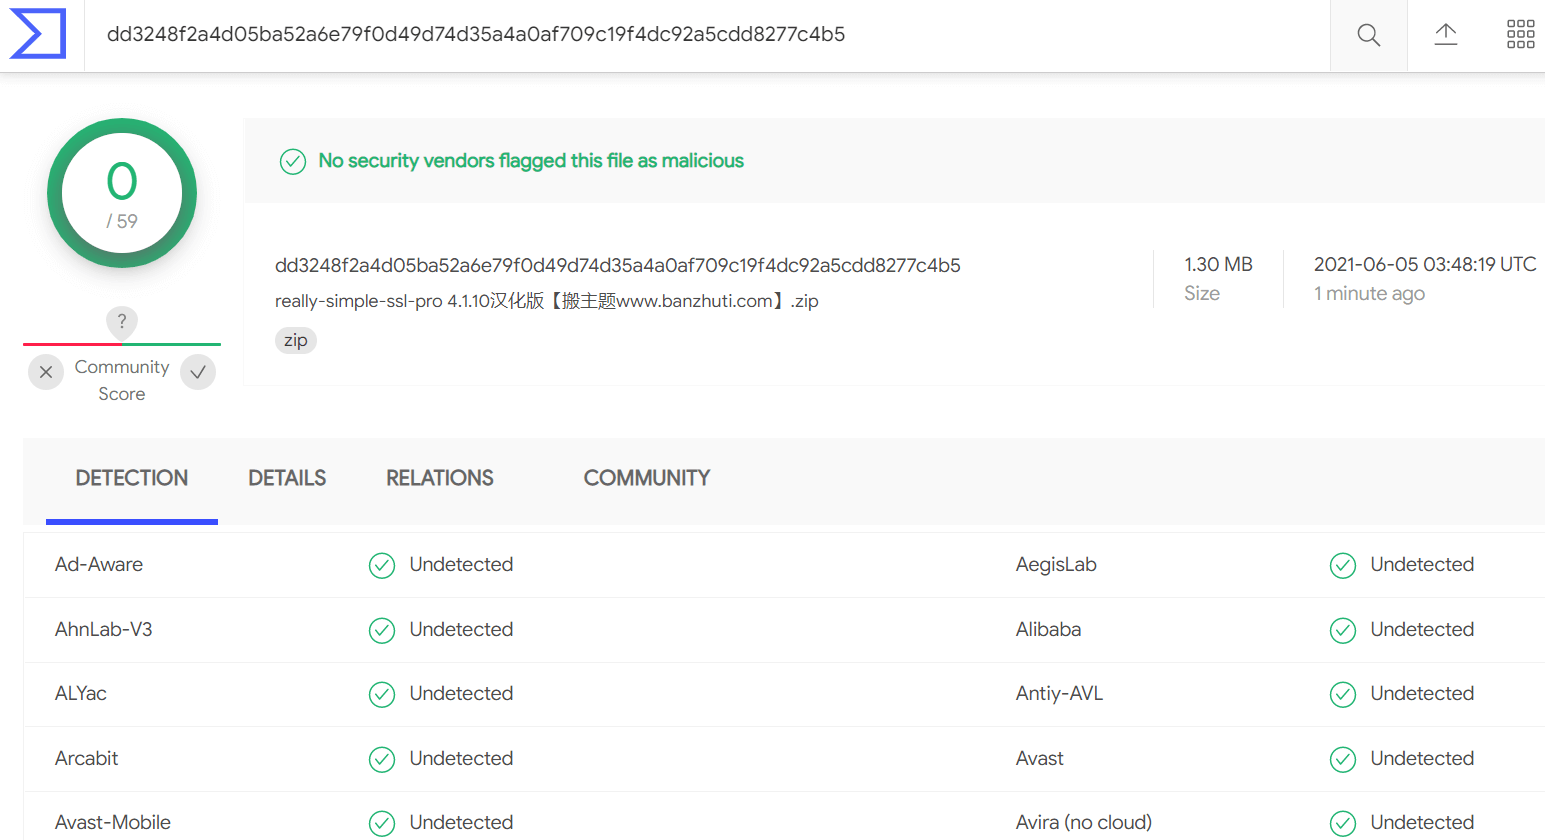This screenshot has width=1545, height=840.
Task: Click the file hash under the banner
Action: [x=618, y=265]
